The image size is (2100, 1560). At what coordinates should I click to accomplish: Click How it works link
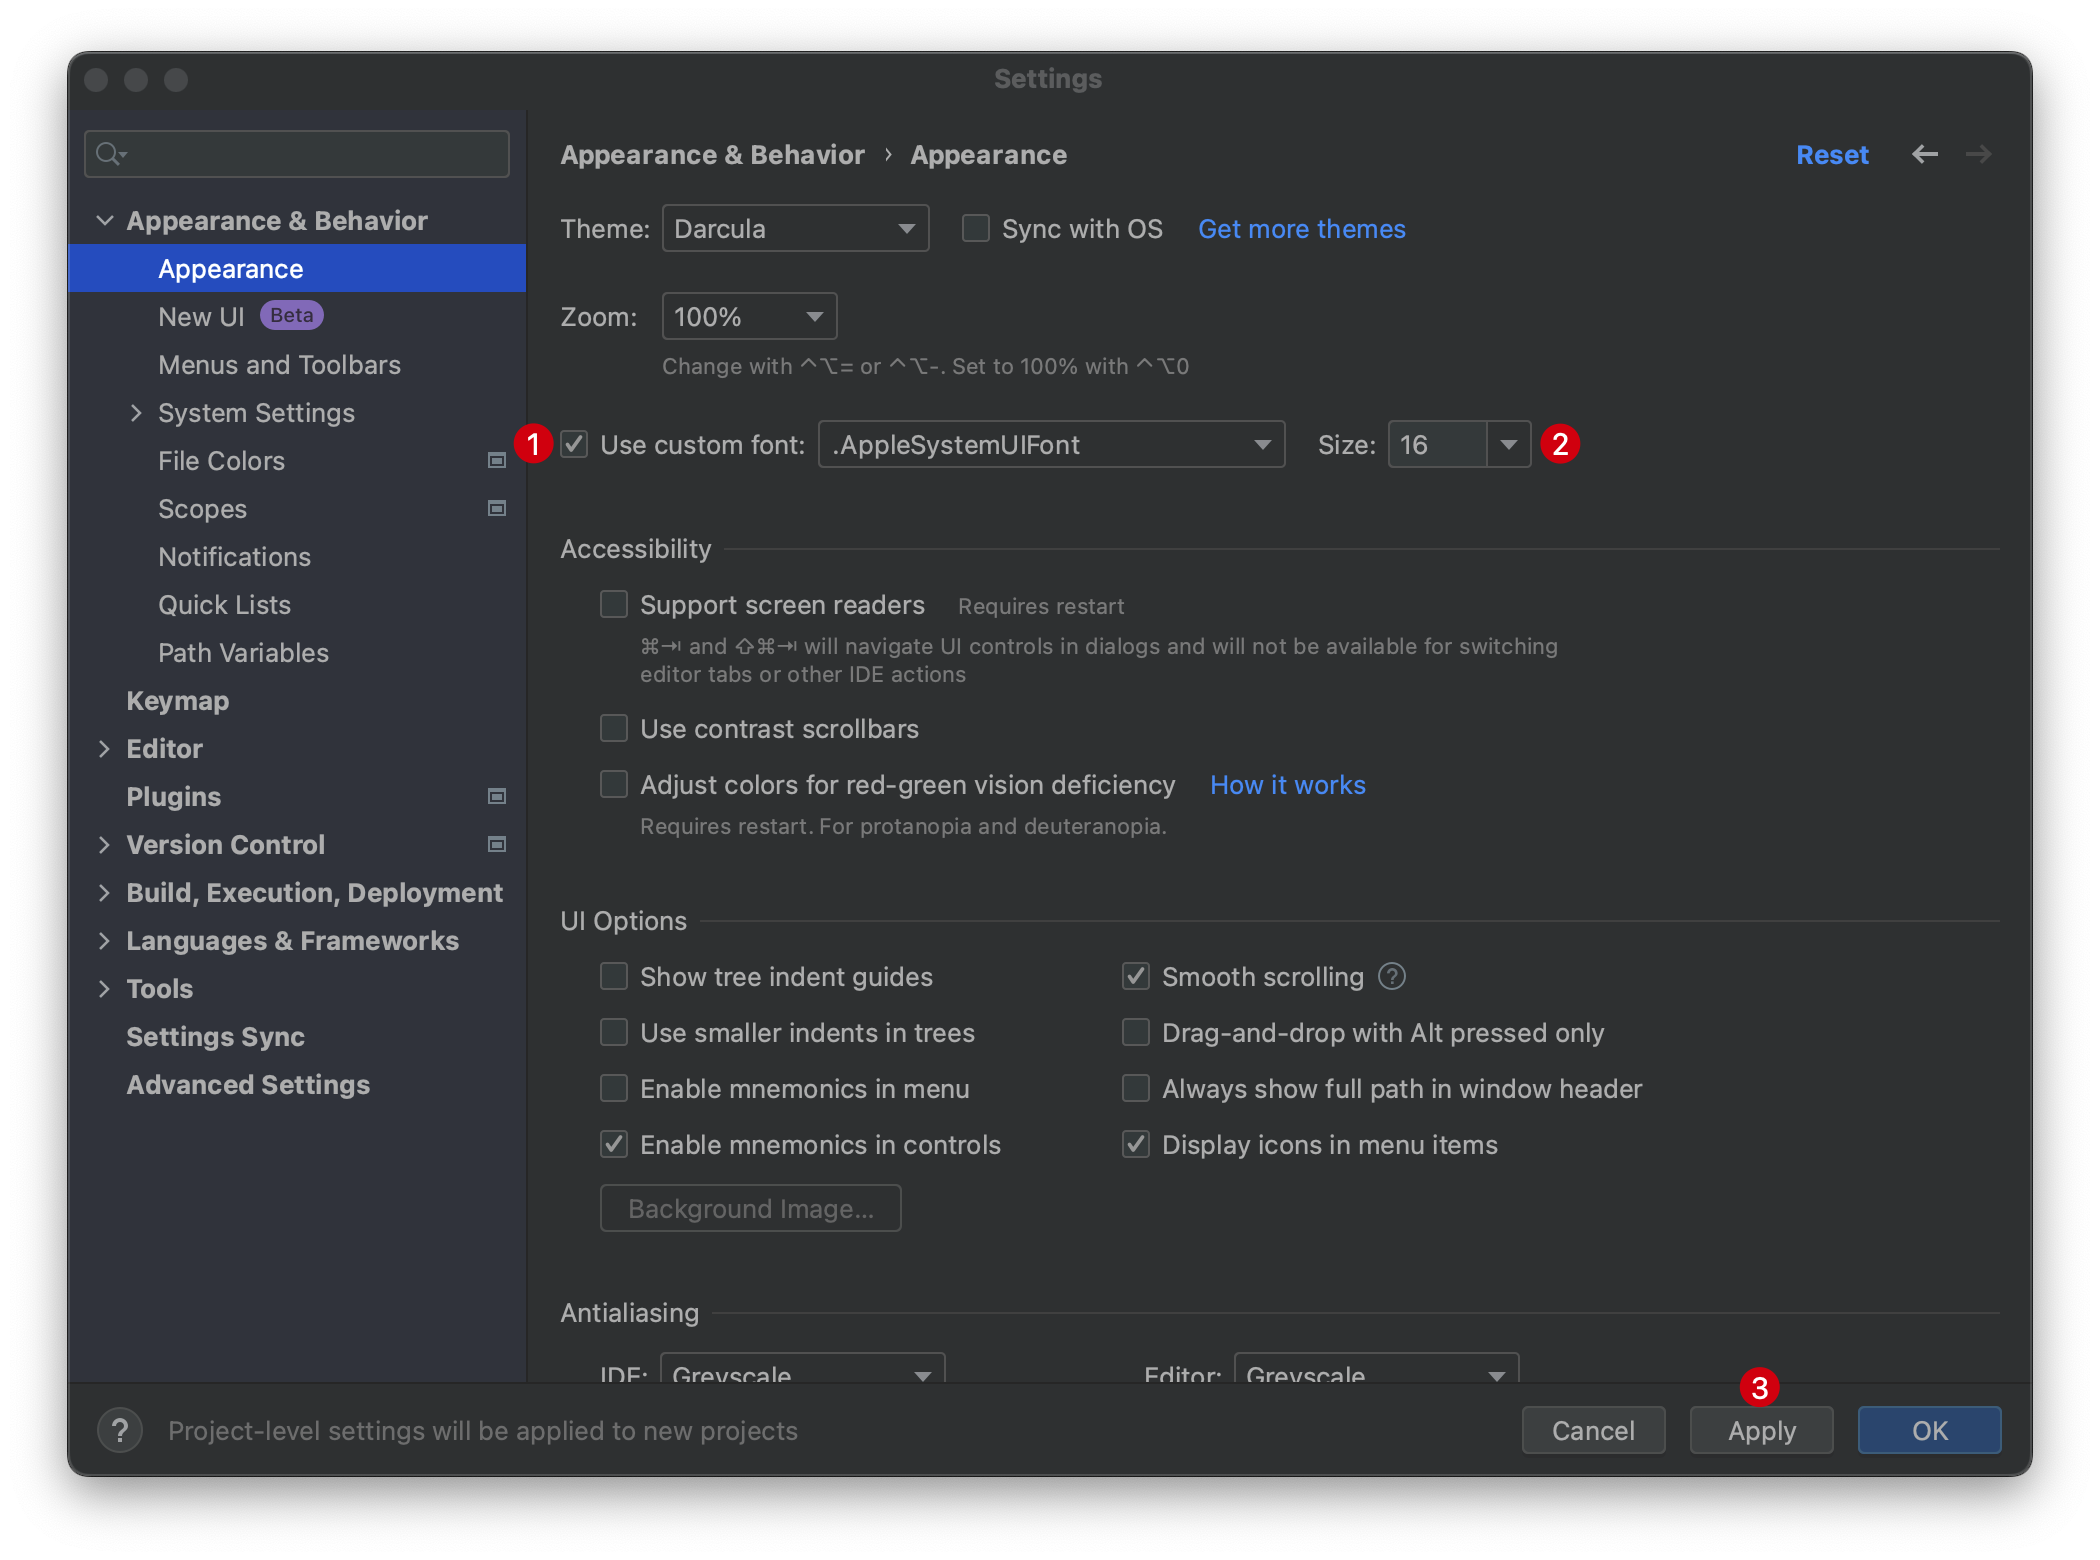pos(1287,784)
